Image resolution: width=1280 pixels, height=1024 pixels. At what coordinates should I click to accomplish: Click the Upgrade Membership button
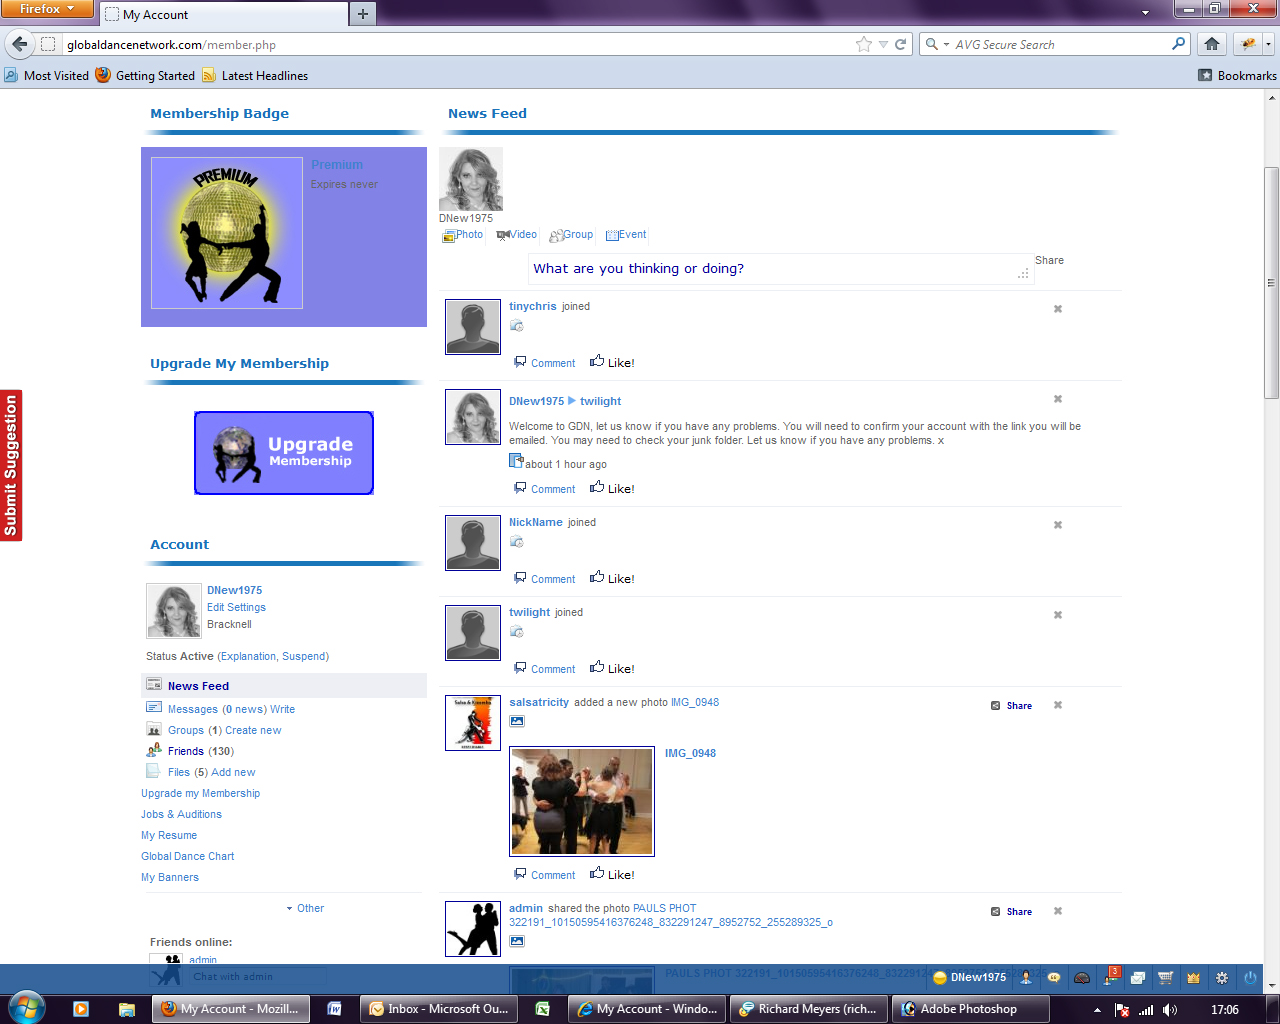coord(284,453)
